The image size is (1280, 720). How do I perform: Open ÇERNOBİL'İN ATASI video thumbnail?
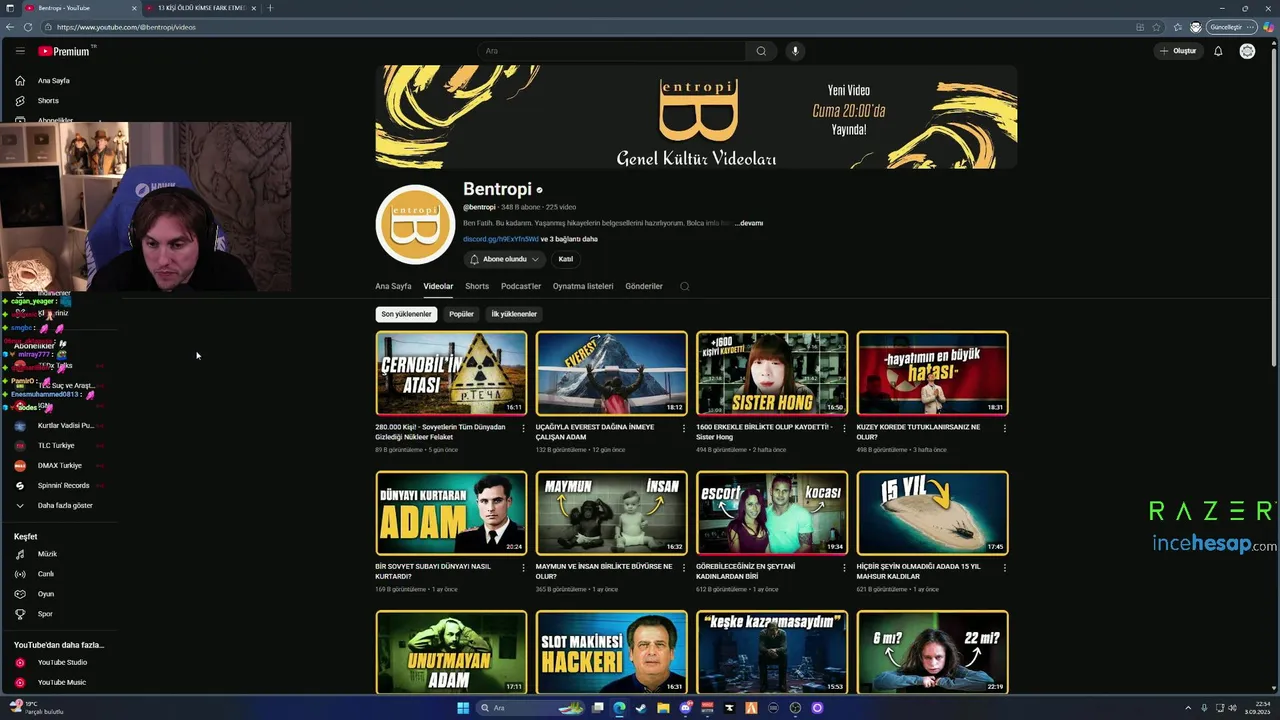pyautogui.click(x=451, y=373)
